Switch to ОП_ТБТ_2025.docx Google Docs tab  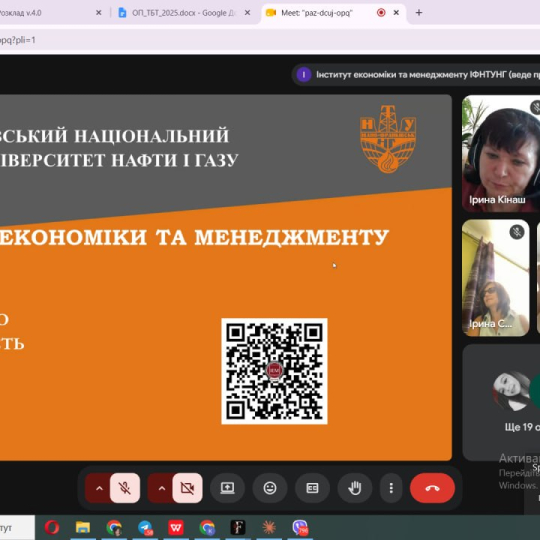point(184,13)
